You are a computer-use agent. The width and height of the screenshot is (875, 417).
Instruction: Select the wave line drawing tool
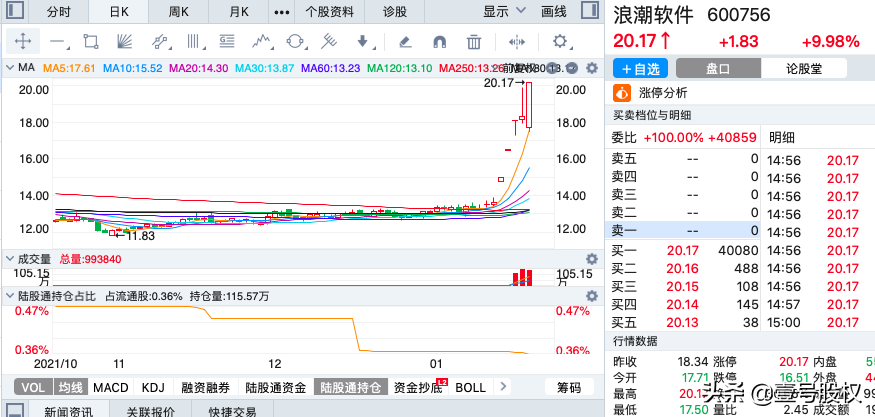(x=261, y=41)
